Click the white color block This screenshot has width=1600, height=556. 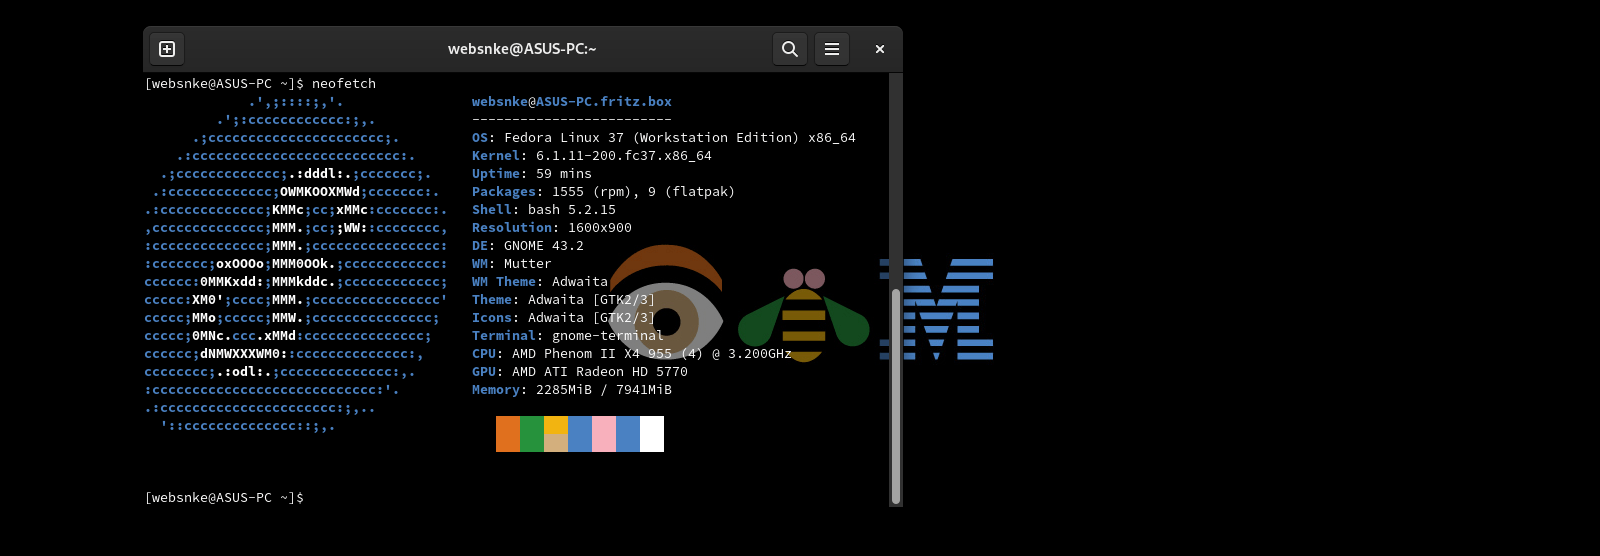click(652, 434)
